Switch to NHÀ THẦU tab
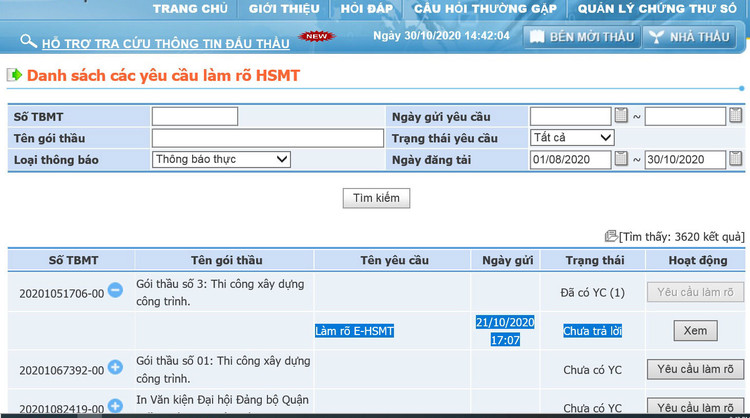The width and height of the screenshot is (750, 418). (689, 37)
